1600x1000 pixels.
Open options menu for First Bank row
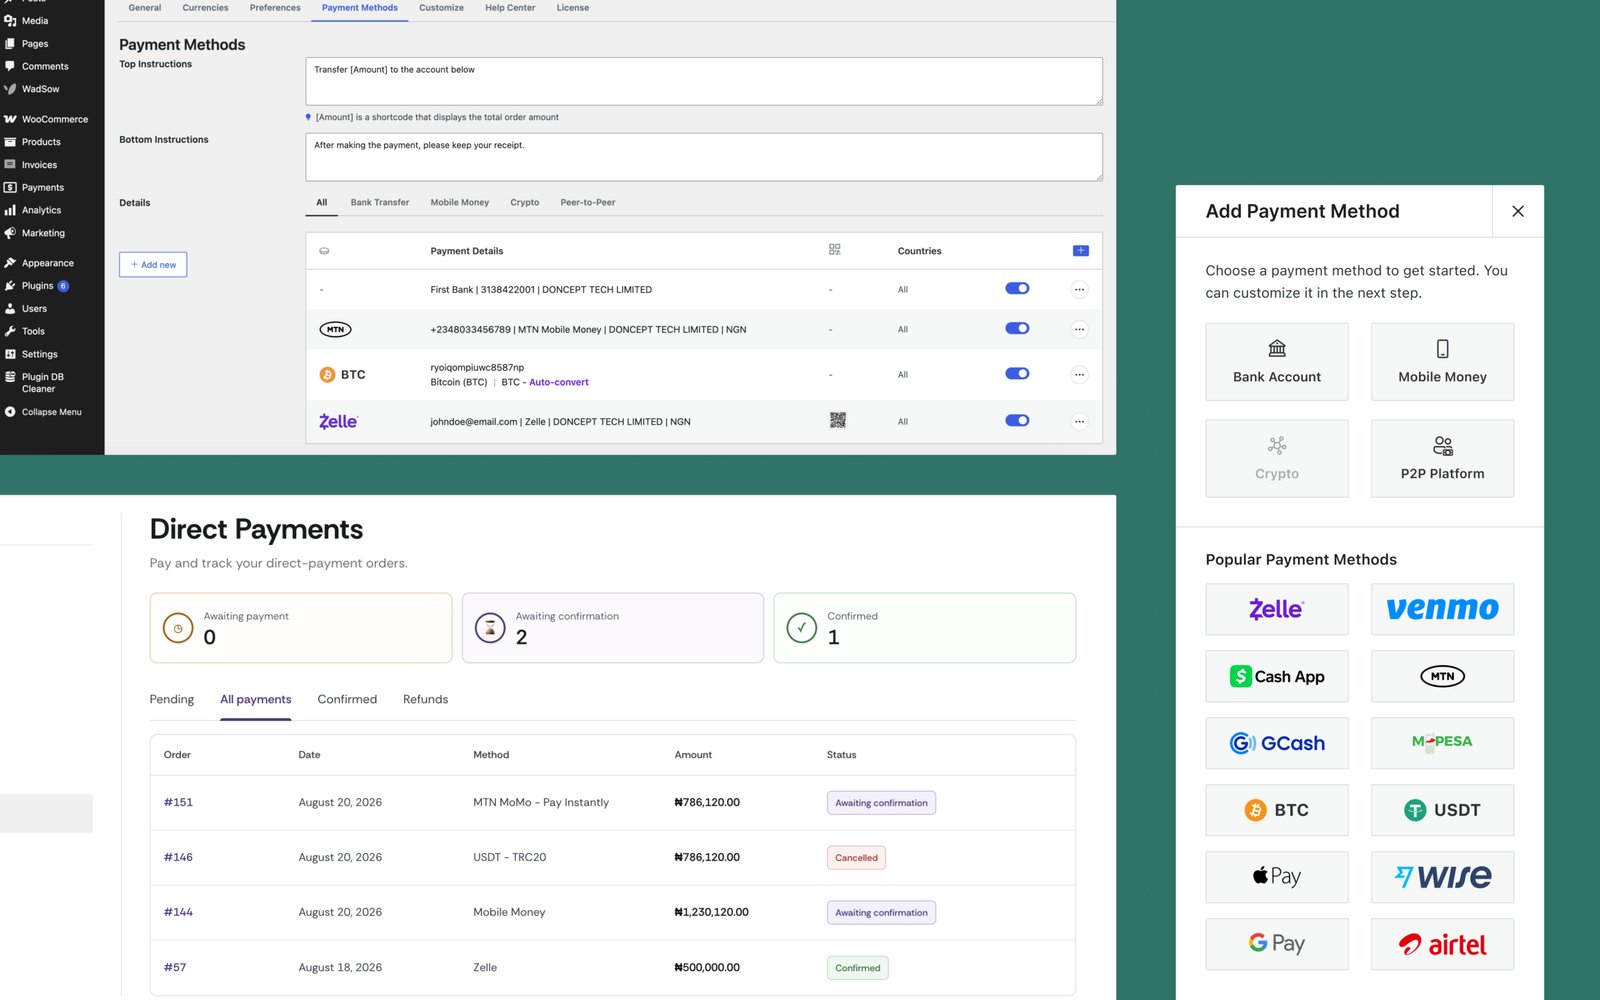point(1079,290)
